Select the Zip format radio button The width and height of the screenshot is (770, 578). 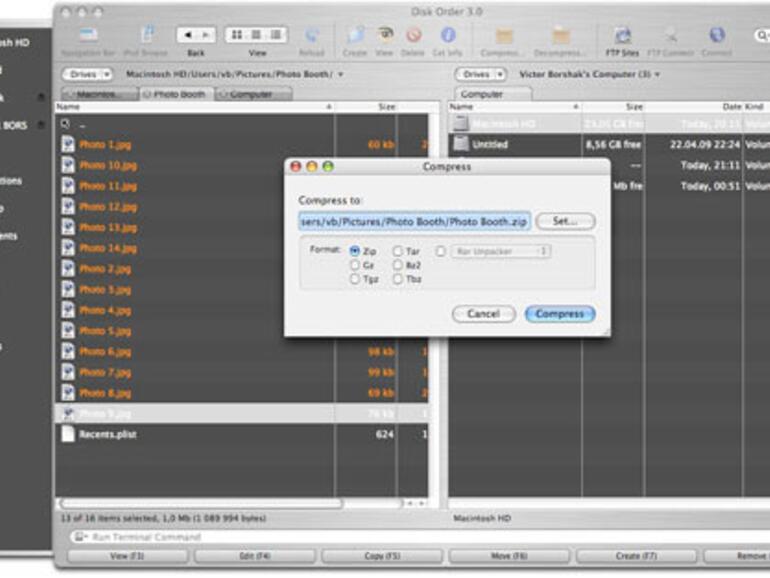[x=355, y=251]
